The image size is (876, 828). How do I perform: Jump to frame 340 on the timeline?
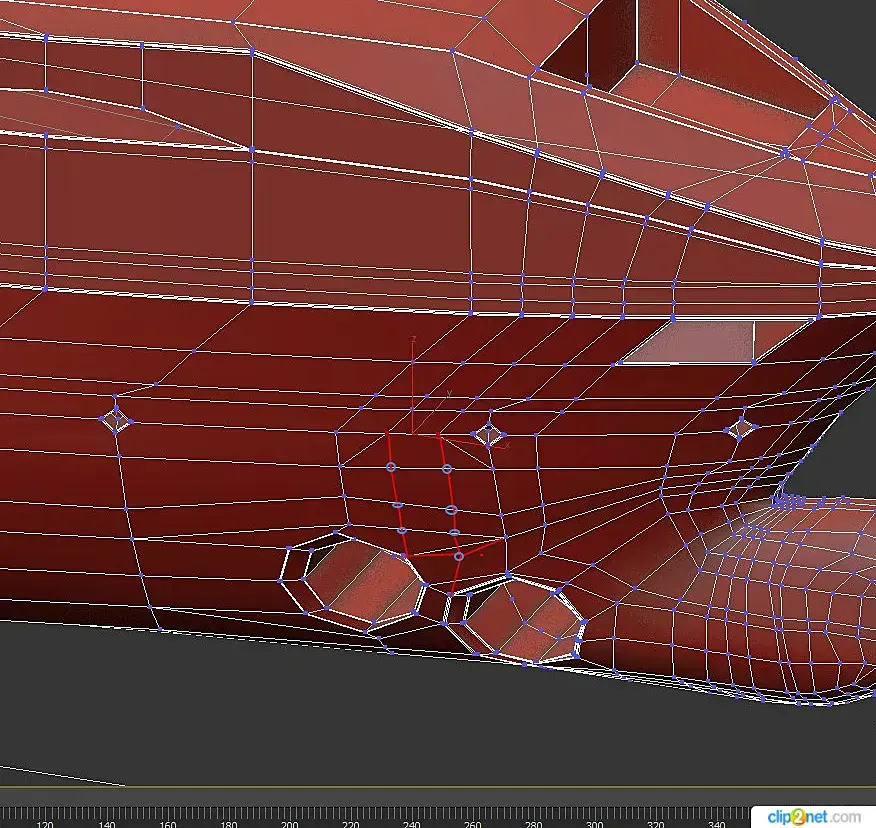point(716,824)
